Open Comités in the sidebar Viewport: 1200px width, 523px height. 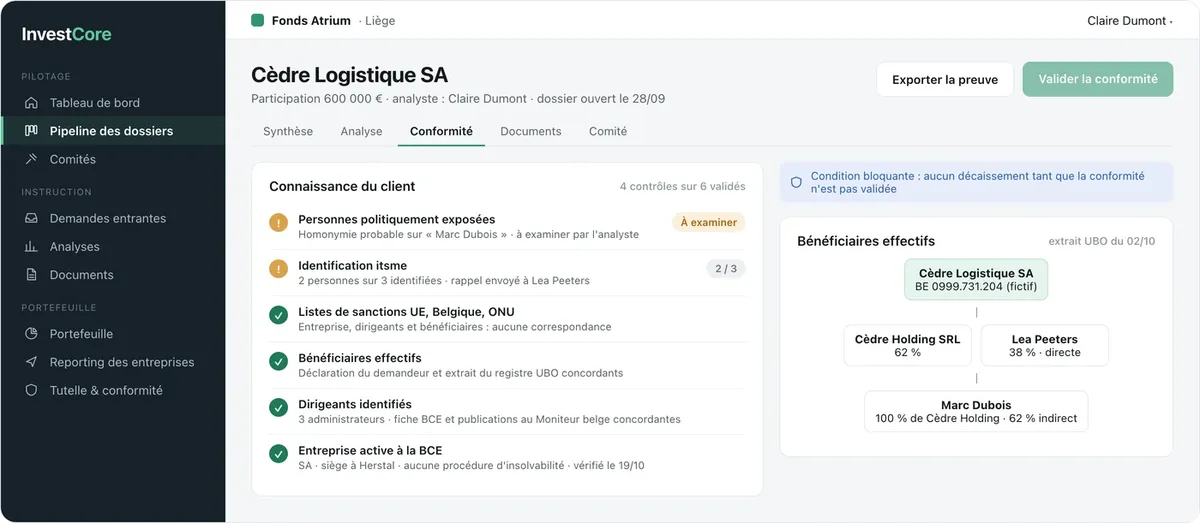coord(113,159)
